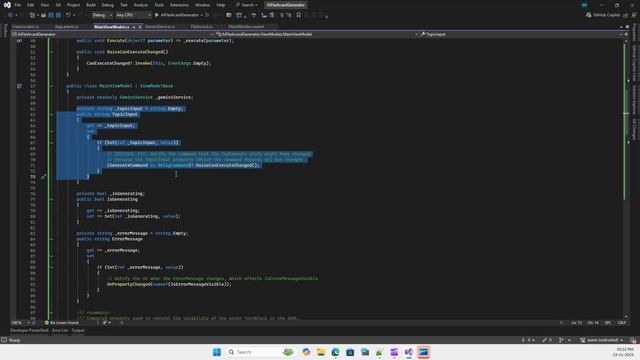Open the GitHub Copilot Chat side tab
Viewport: 640px width, 360px height.
pos(634,63)
